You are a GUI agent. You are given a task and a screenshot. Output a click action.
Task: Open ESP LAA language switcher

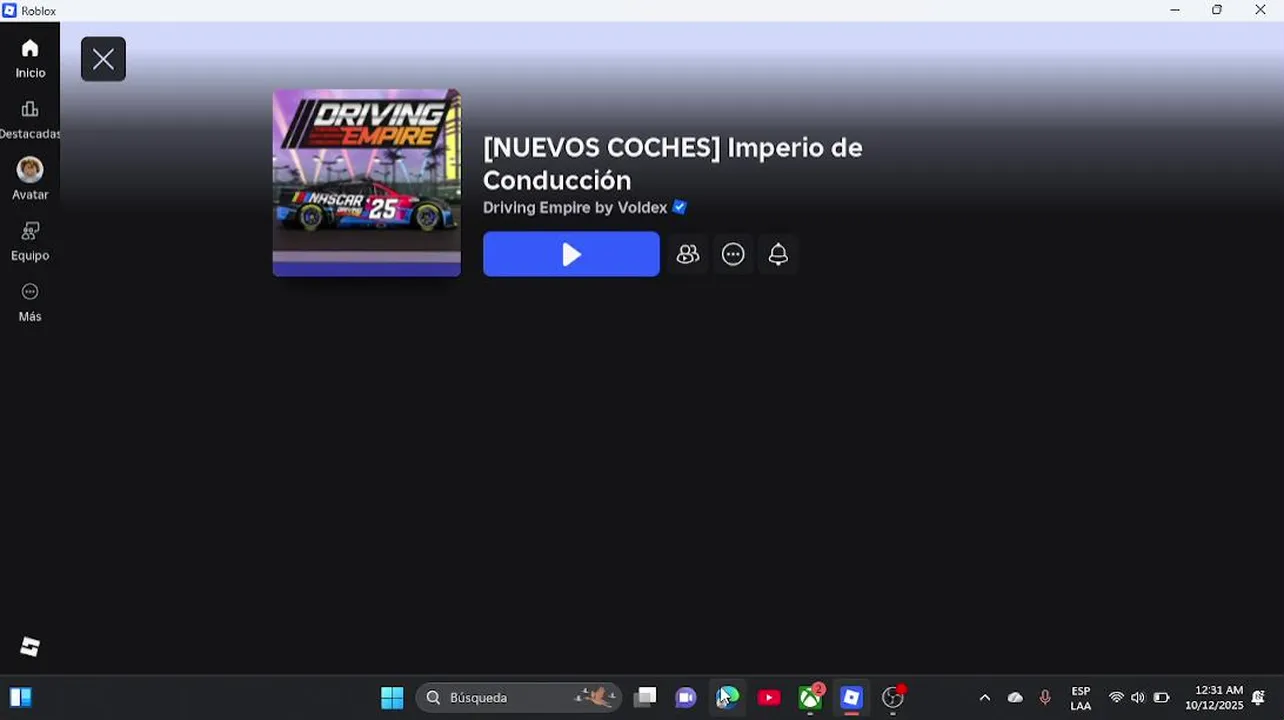1081,698
